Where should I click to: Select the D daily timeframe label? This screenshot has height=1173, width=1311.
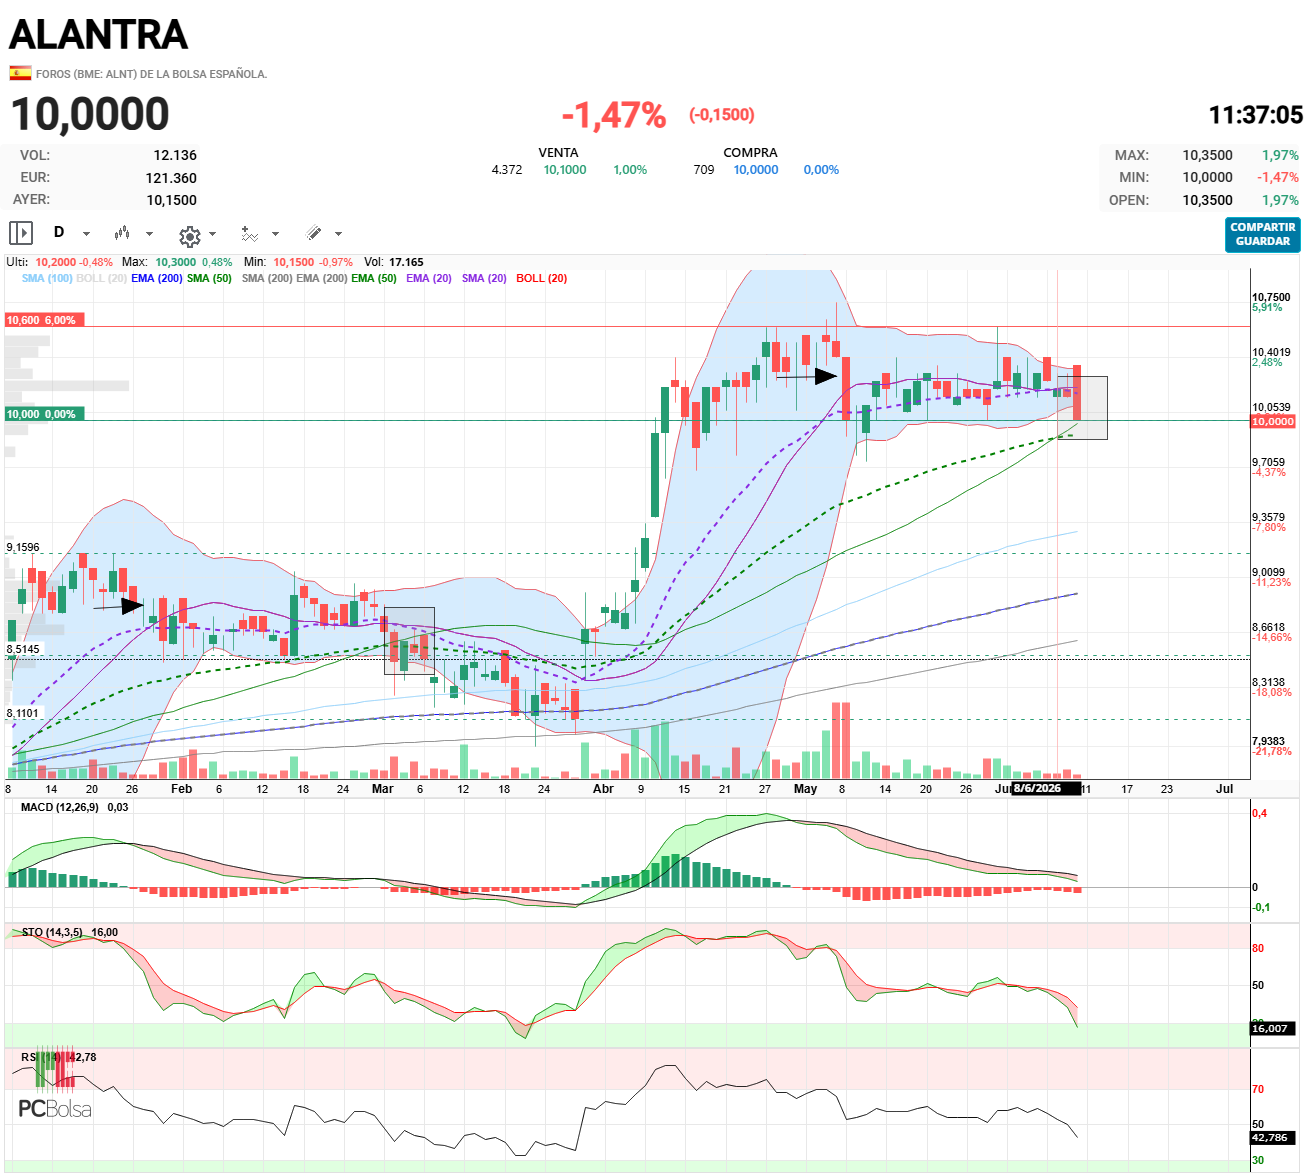(x=59, y=232)
